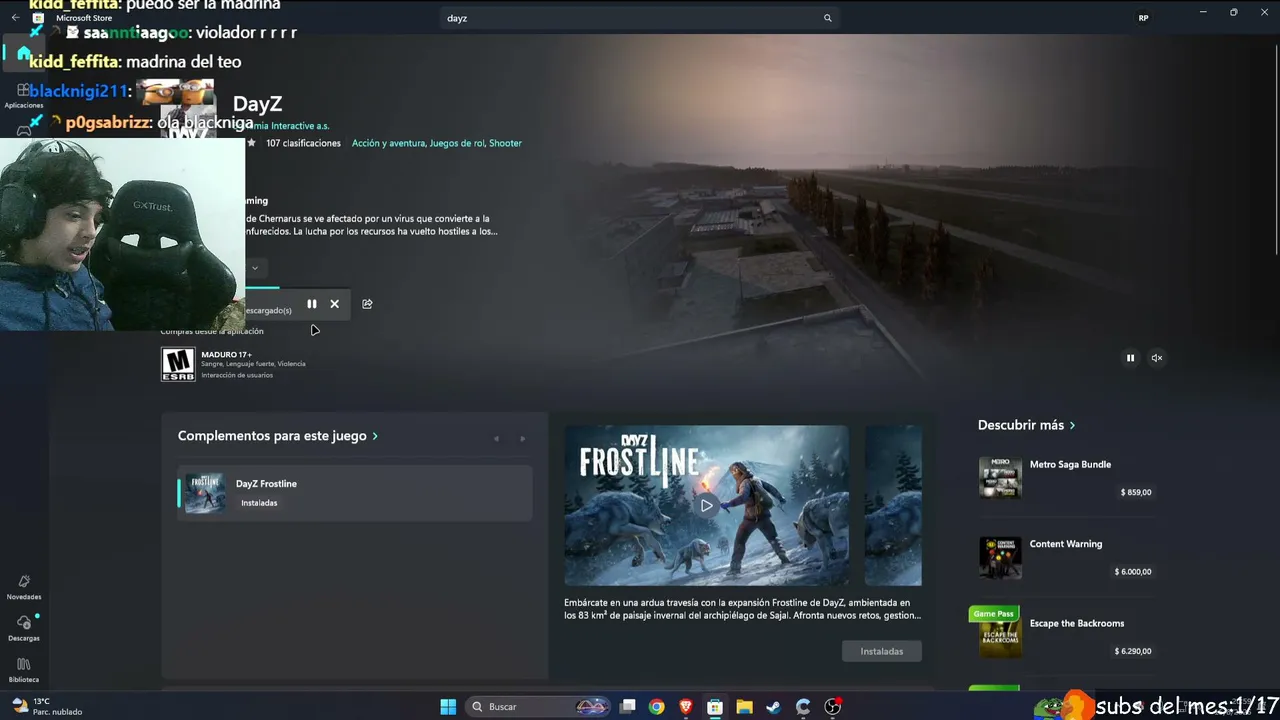Click the $ 859,00 price button
This screenshot has height=720, width=1280.
coord(1136,492)
